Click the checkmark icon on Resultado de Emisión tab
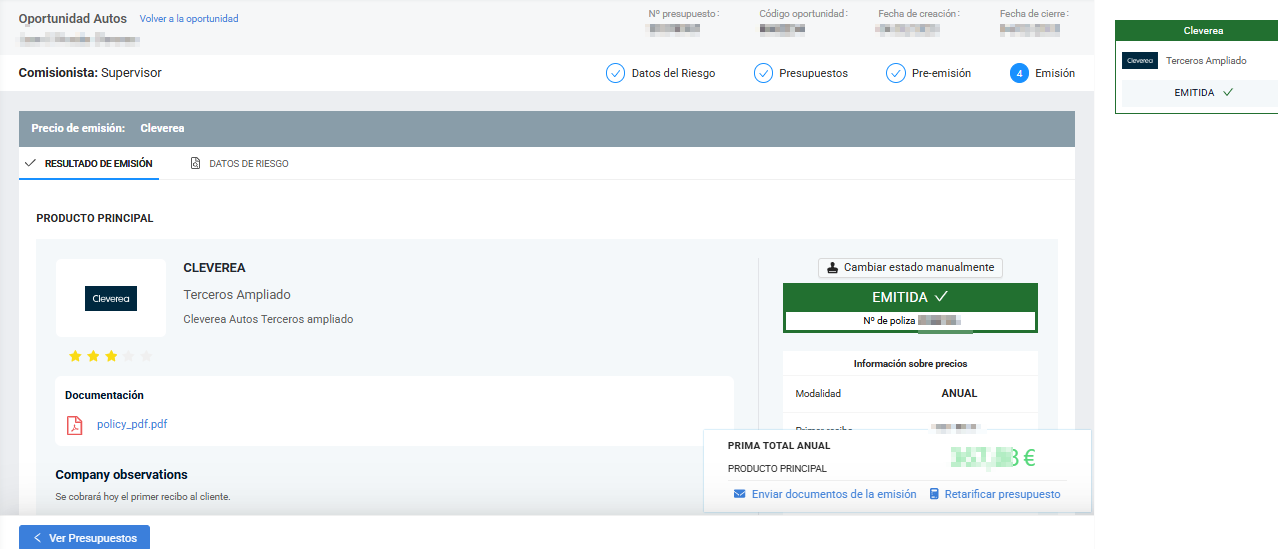This screenshot has height=549, width=1278. pos(30,162)
